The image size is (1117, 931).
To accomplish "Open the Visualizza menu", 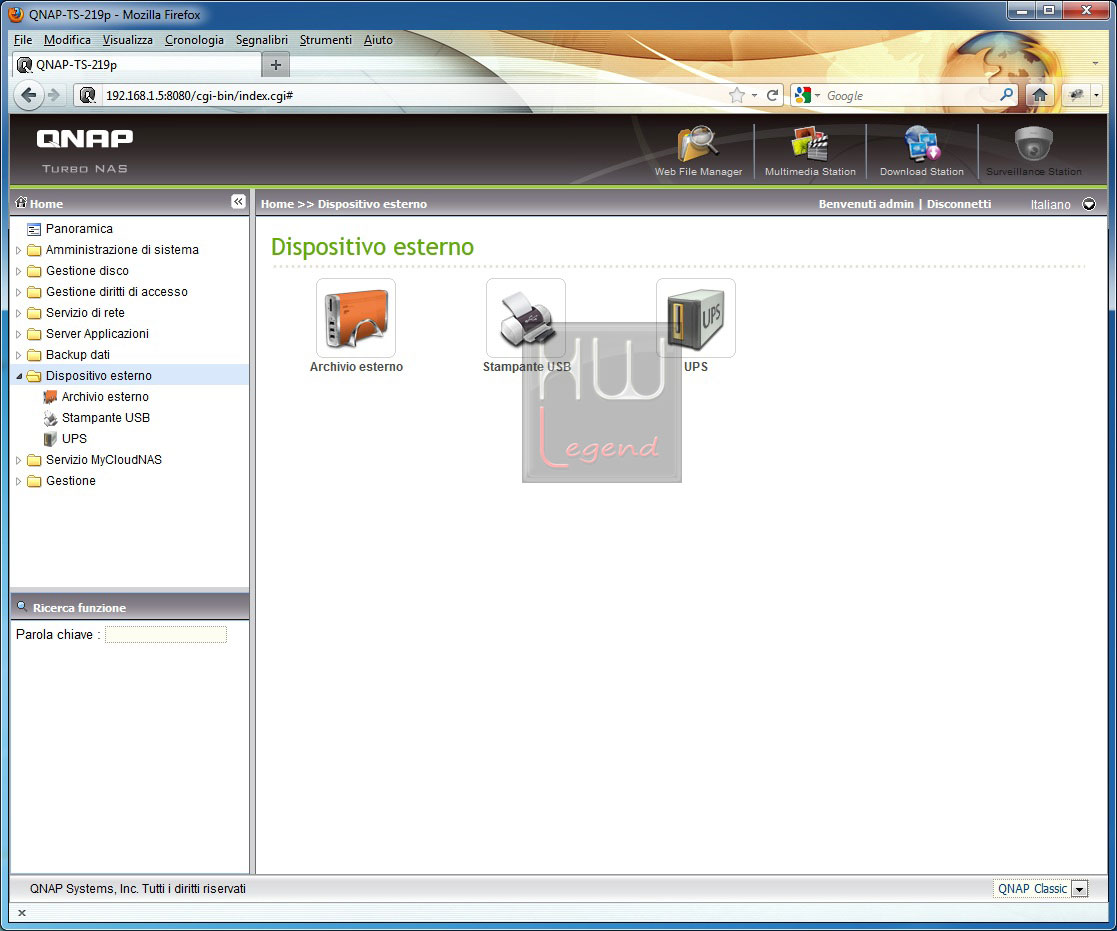I will coord(128,40).
